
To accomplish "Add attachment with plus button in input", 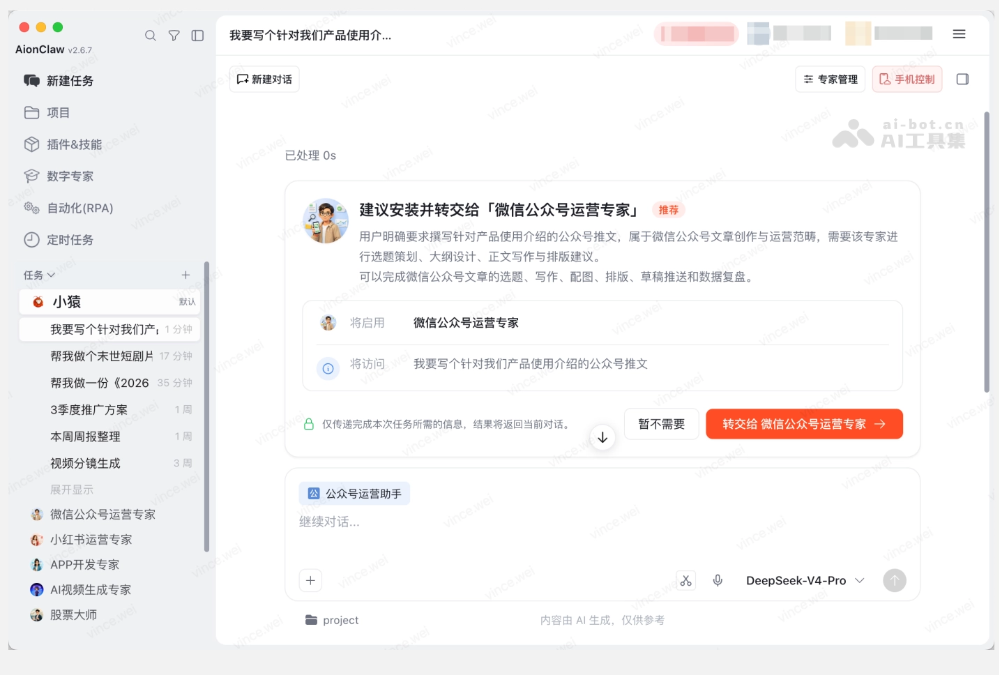I will coord(310,580).
